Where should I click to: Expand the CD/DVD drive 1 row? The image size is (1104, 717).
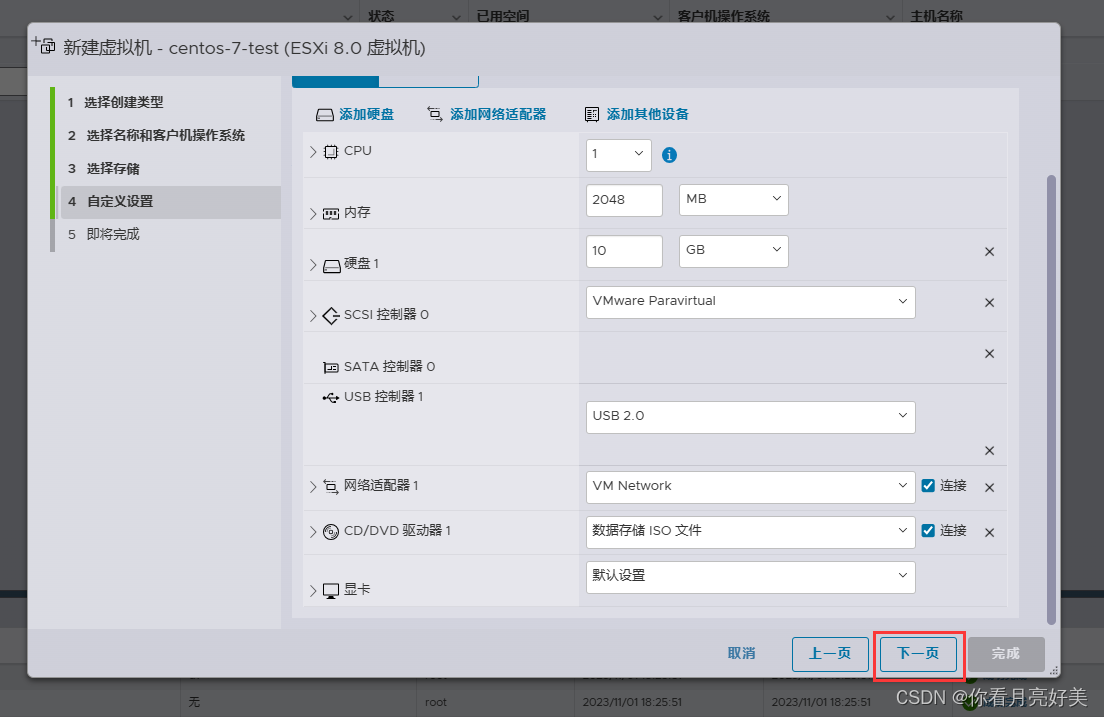[313, 532]
